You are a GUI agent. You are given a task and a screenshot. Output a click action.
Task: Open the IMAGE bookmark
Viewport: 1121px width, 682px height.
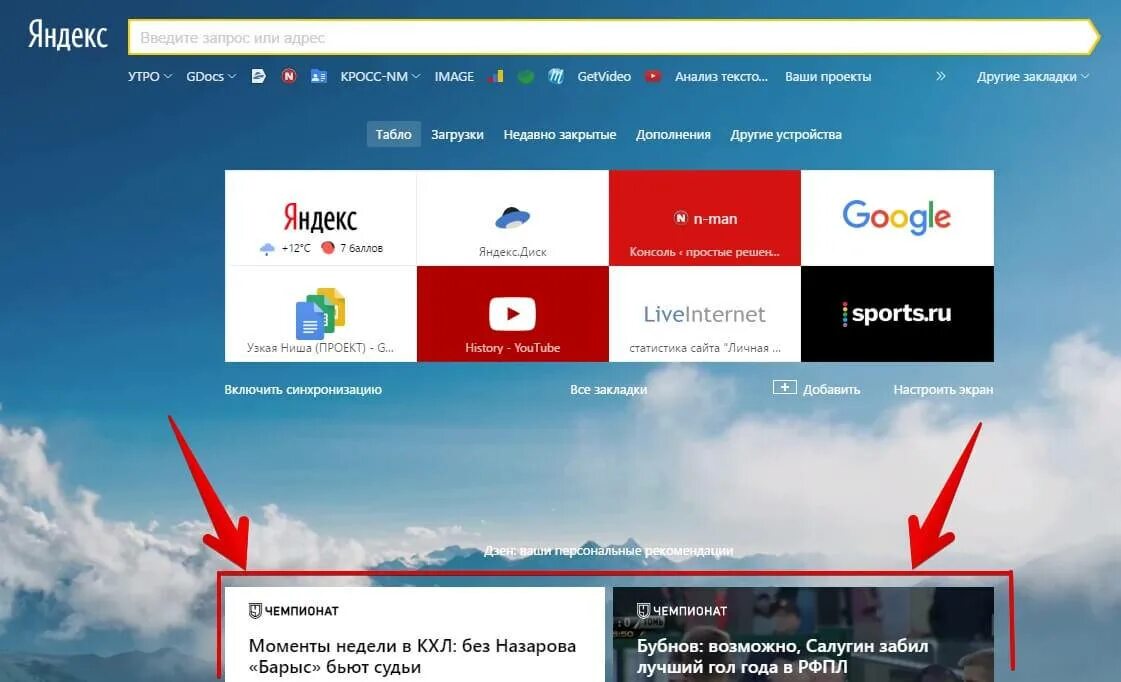click(x=454, y=76)
